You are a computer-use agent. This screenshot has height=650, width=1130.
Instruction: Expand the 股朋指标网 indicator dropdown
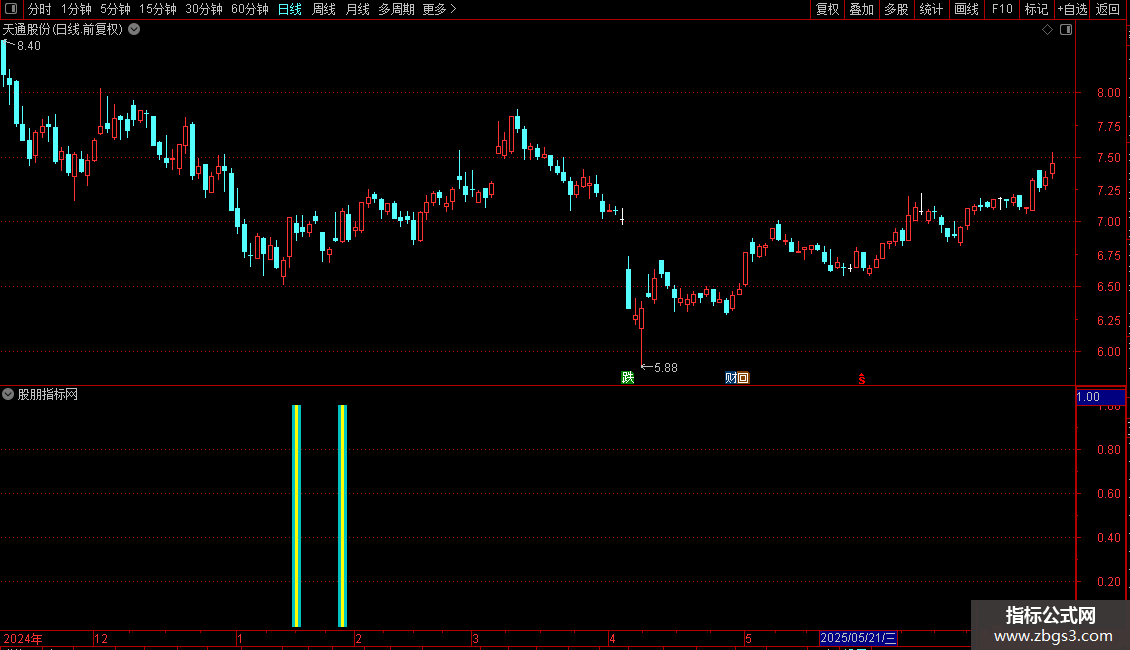(8, 394)
